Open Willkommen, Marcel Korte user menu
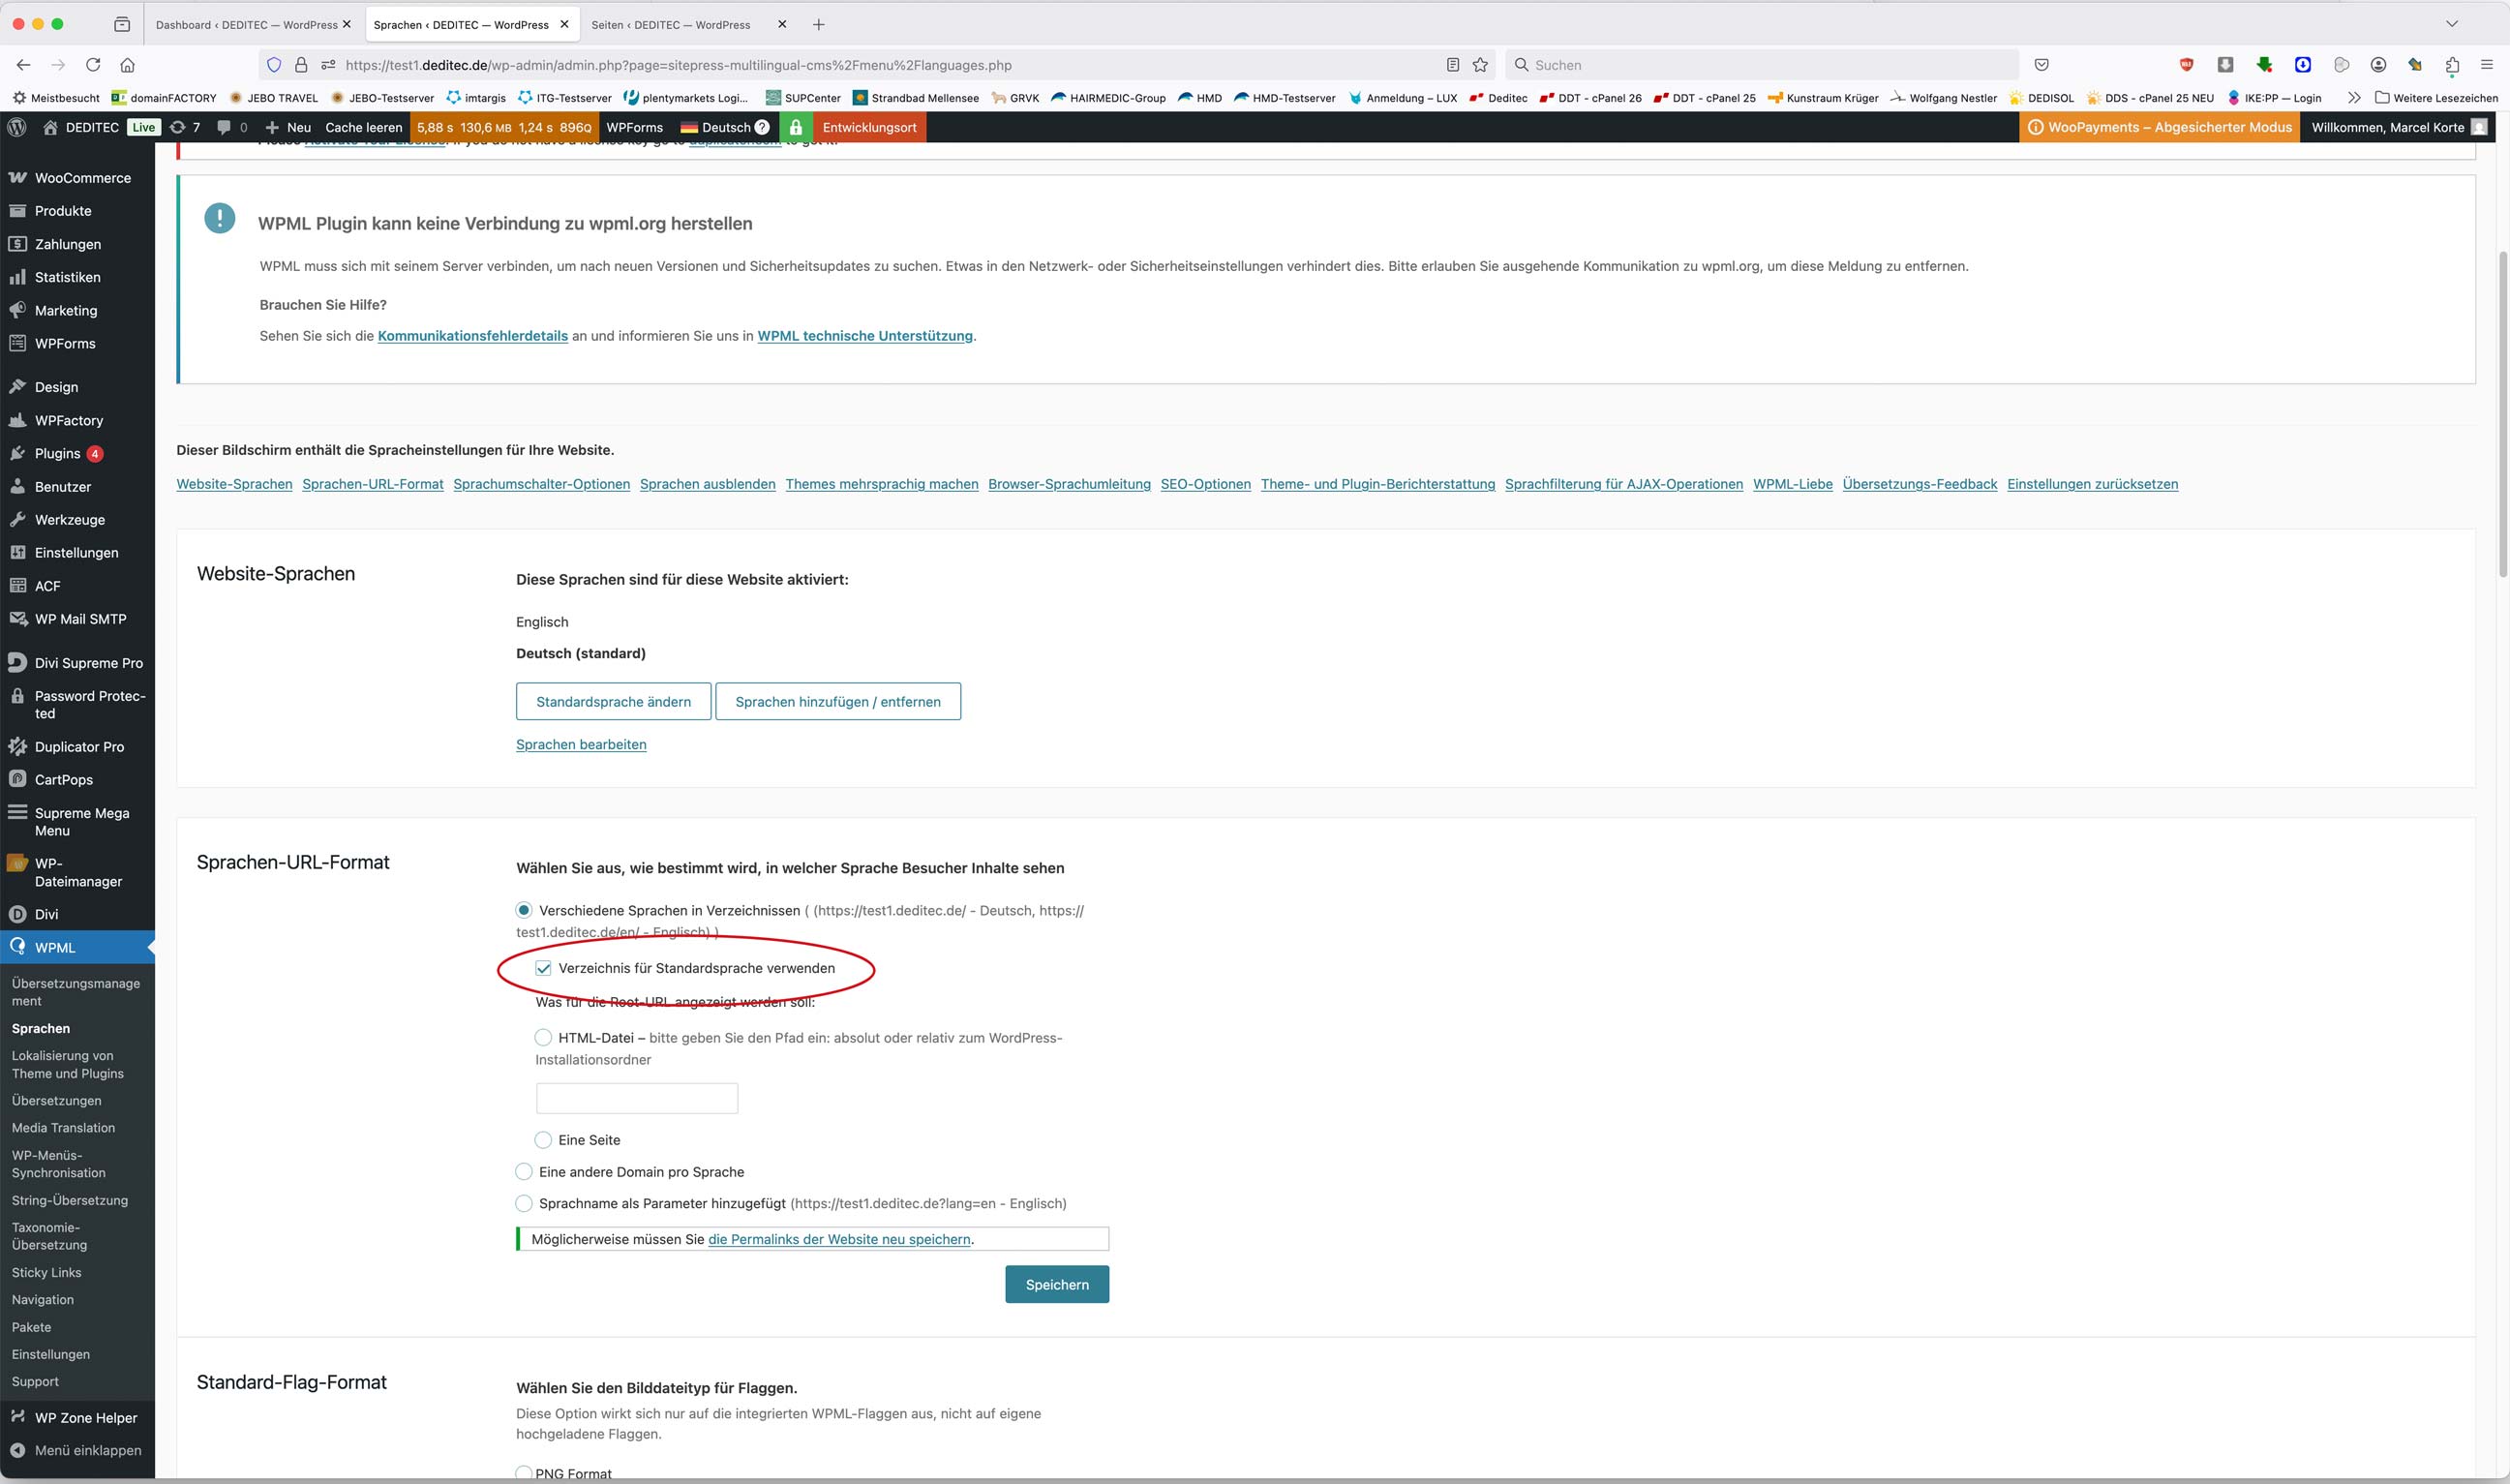The width and height of the screenshot is (2510, 1484). (x=2398, y=127)
